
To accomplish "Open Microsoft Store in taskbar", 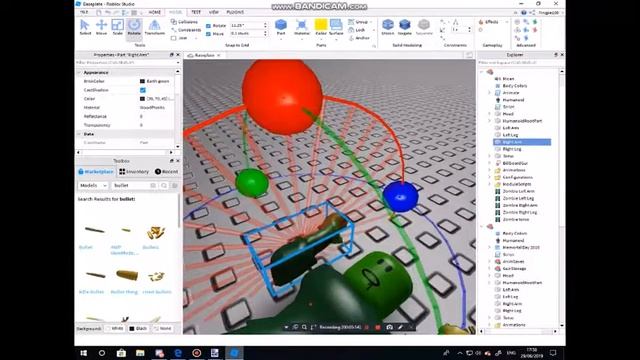I will coord(121,353).
